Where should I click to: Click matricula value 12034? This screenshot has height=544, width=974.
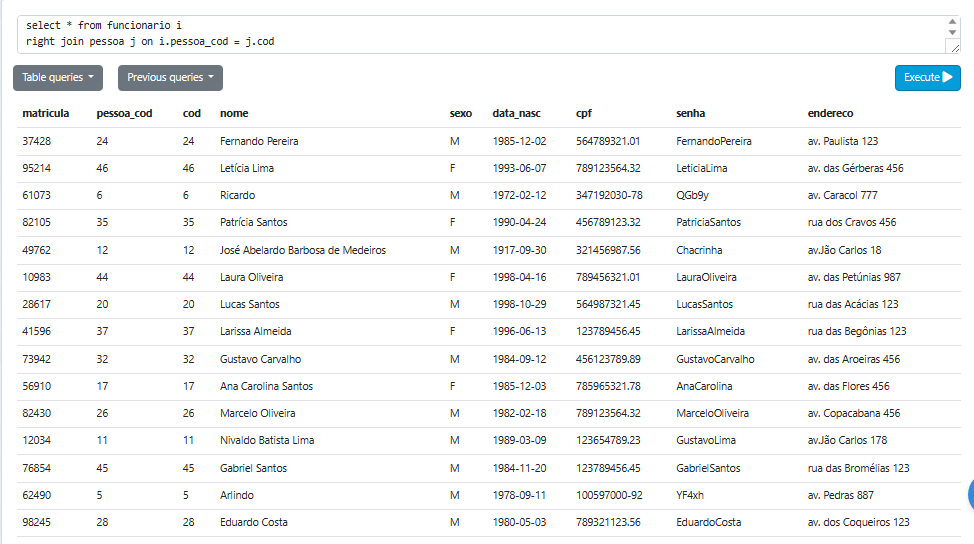coord(37,440)
